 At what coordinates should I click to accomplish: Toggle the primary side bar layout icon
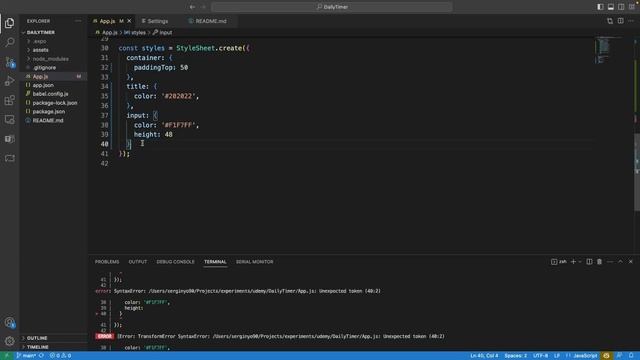tap(600, 7)
